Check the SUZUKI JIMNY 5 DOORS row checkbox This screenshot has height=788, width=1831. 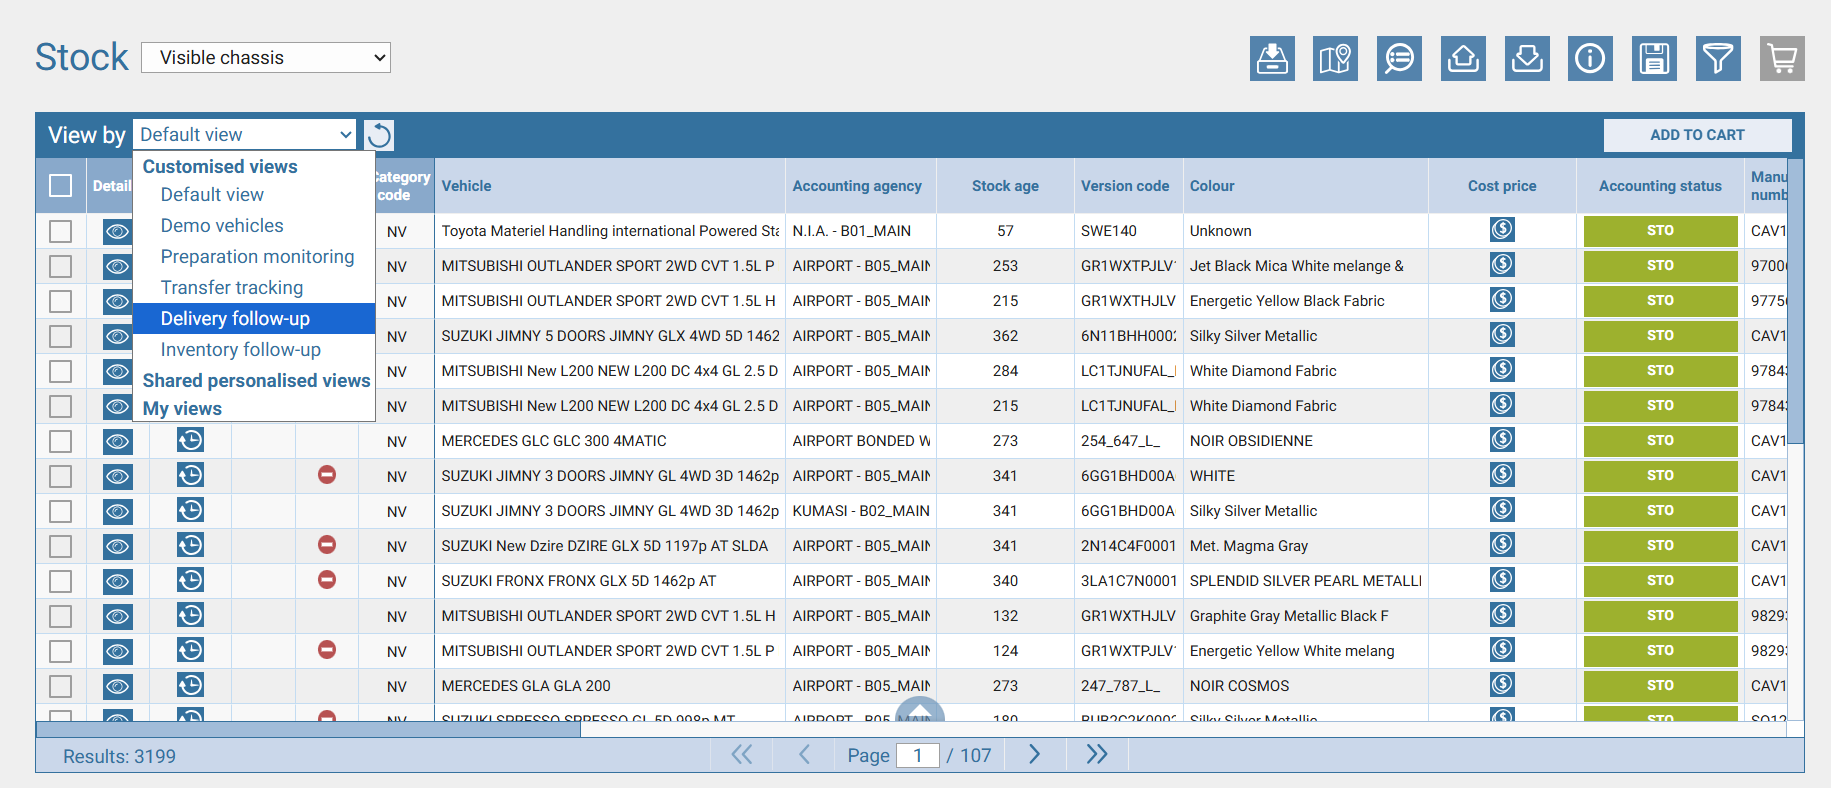[x=60, y=336]
